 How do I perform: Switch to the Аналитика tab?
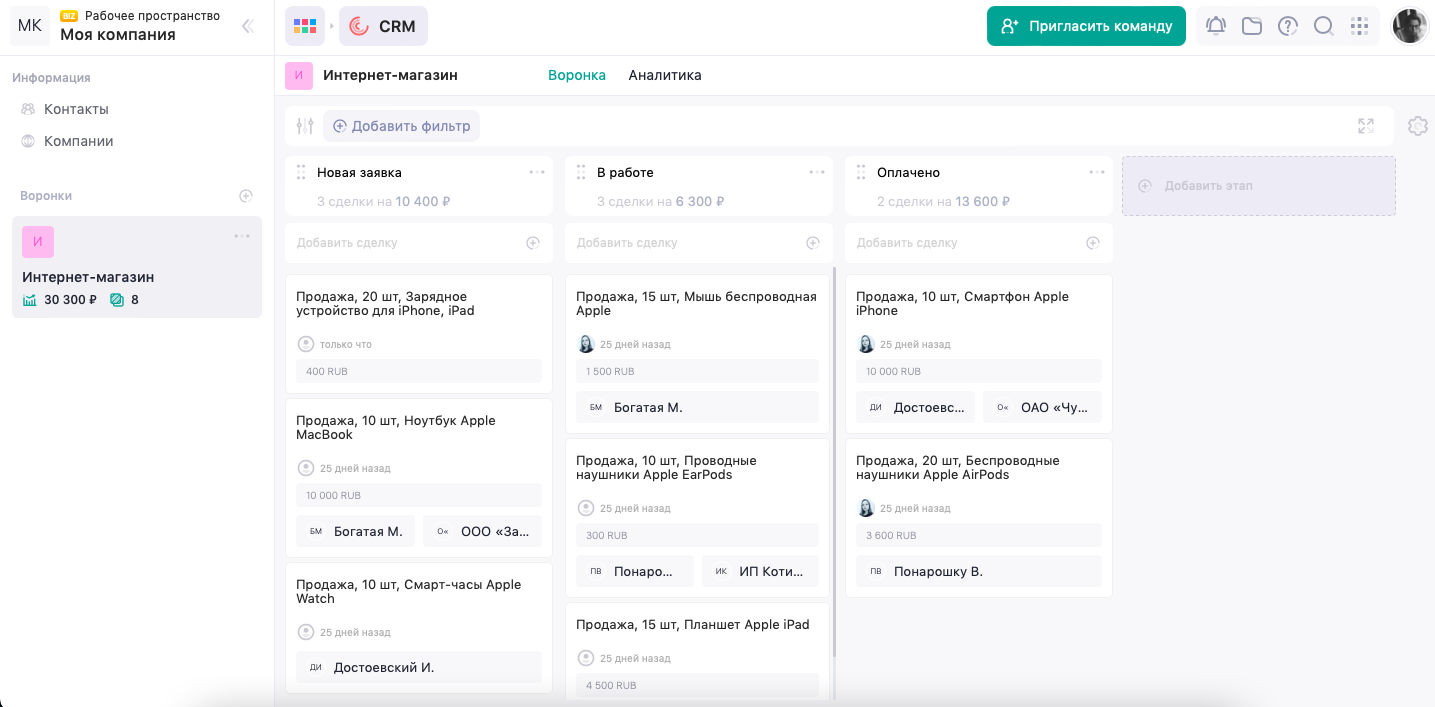point(665,75)
